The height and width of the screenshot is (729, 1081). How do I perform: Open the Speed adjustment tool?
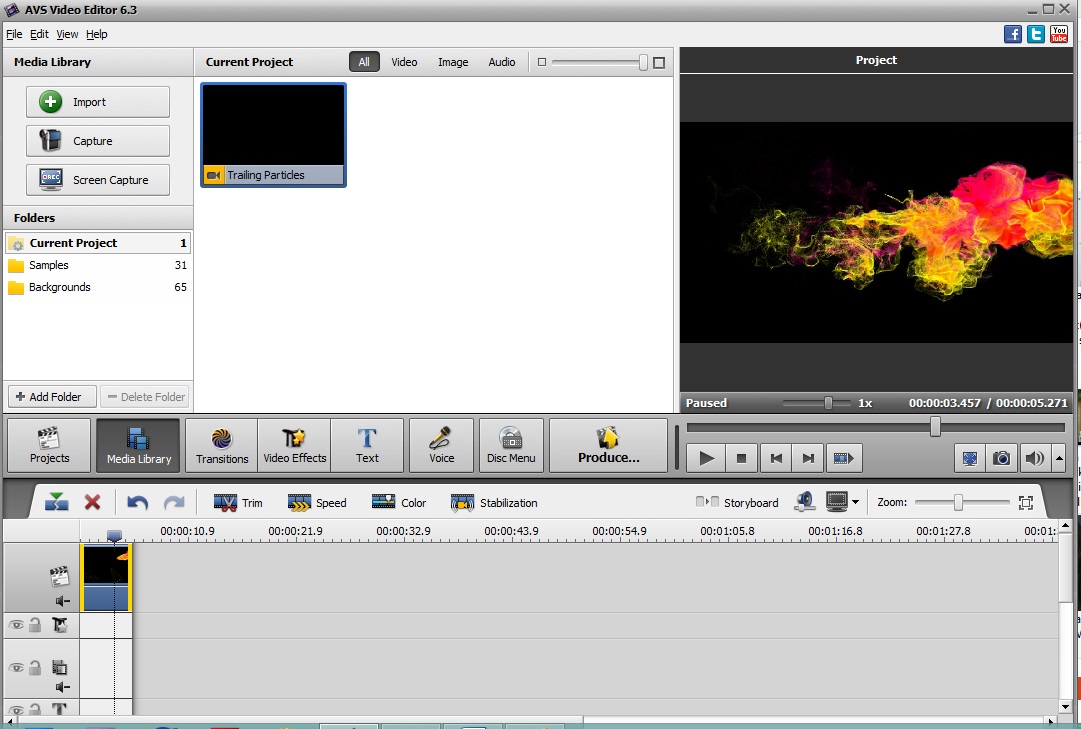[317, 502]
